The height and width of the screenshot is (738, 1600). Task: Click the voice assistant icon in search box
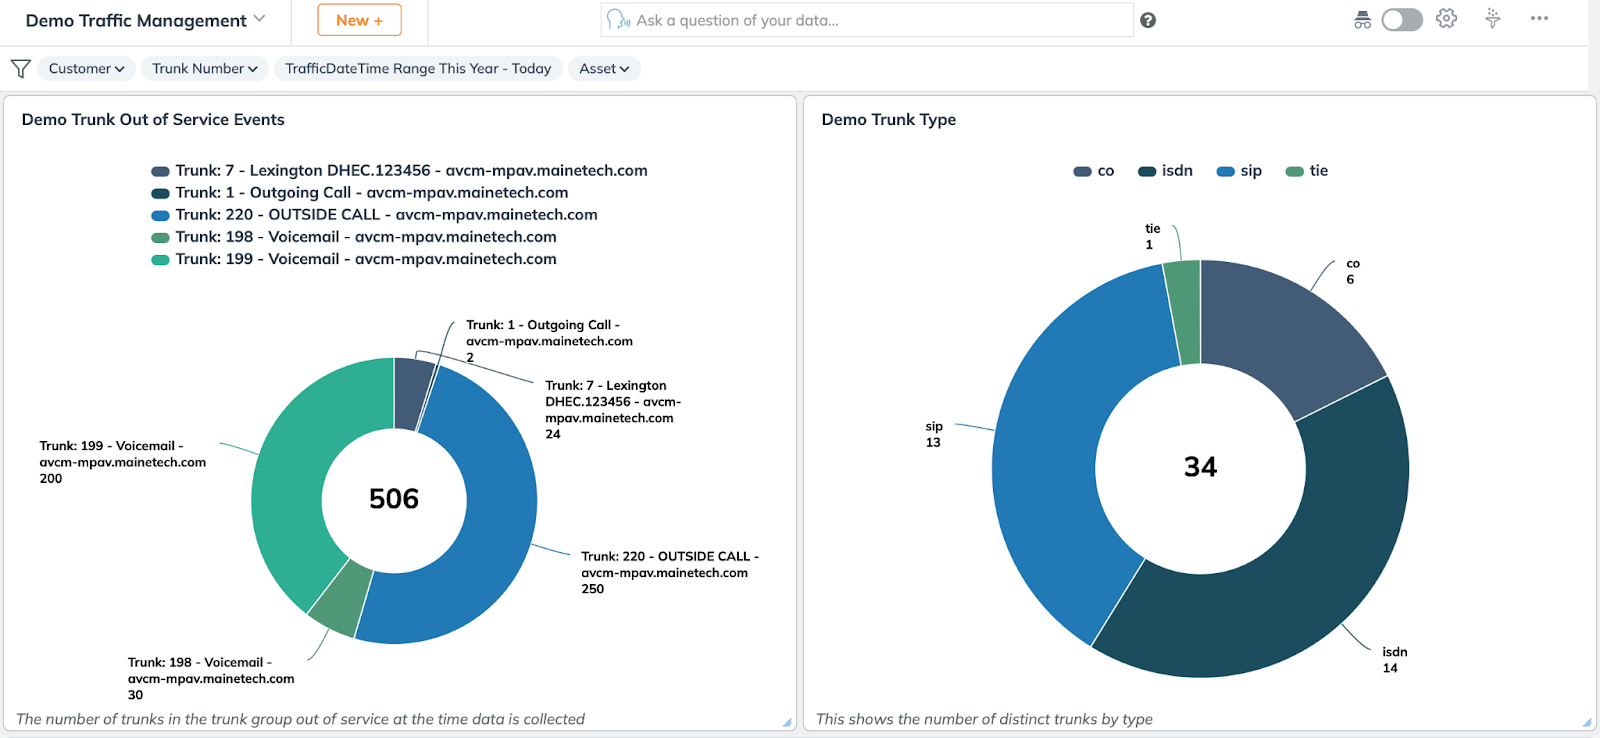(619, 20)
